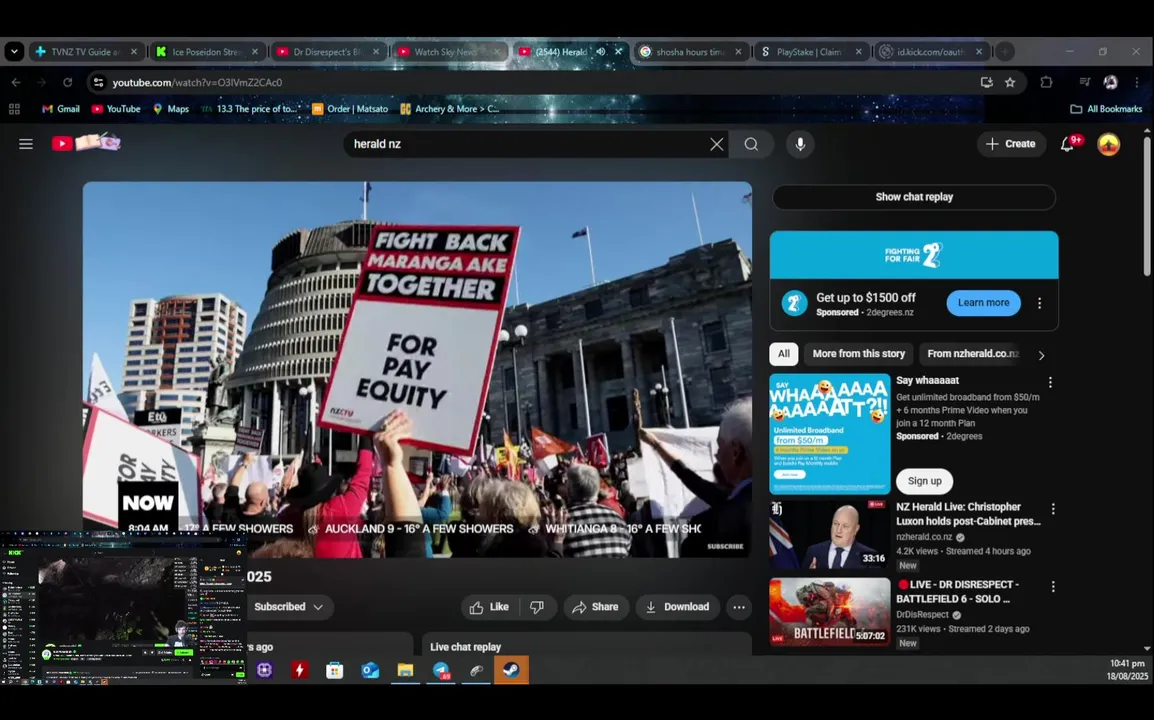Start voice search with microphone icon
Screen dimensions: 1154x720
coord(800,144)
